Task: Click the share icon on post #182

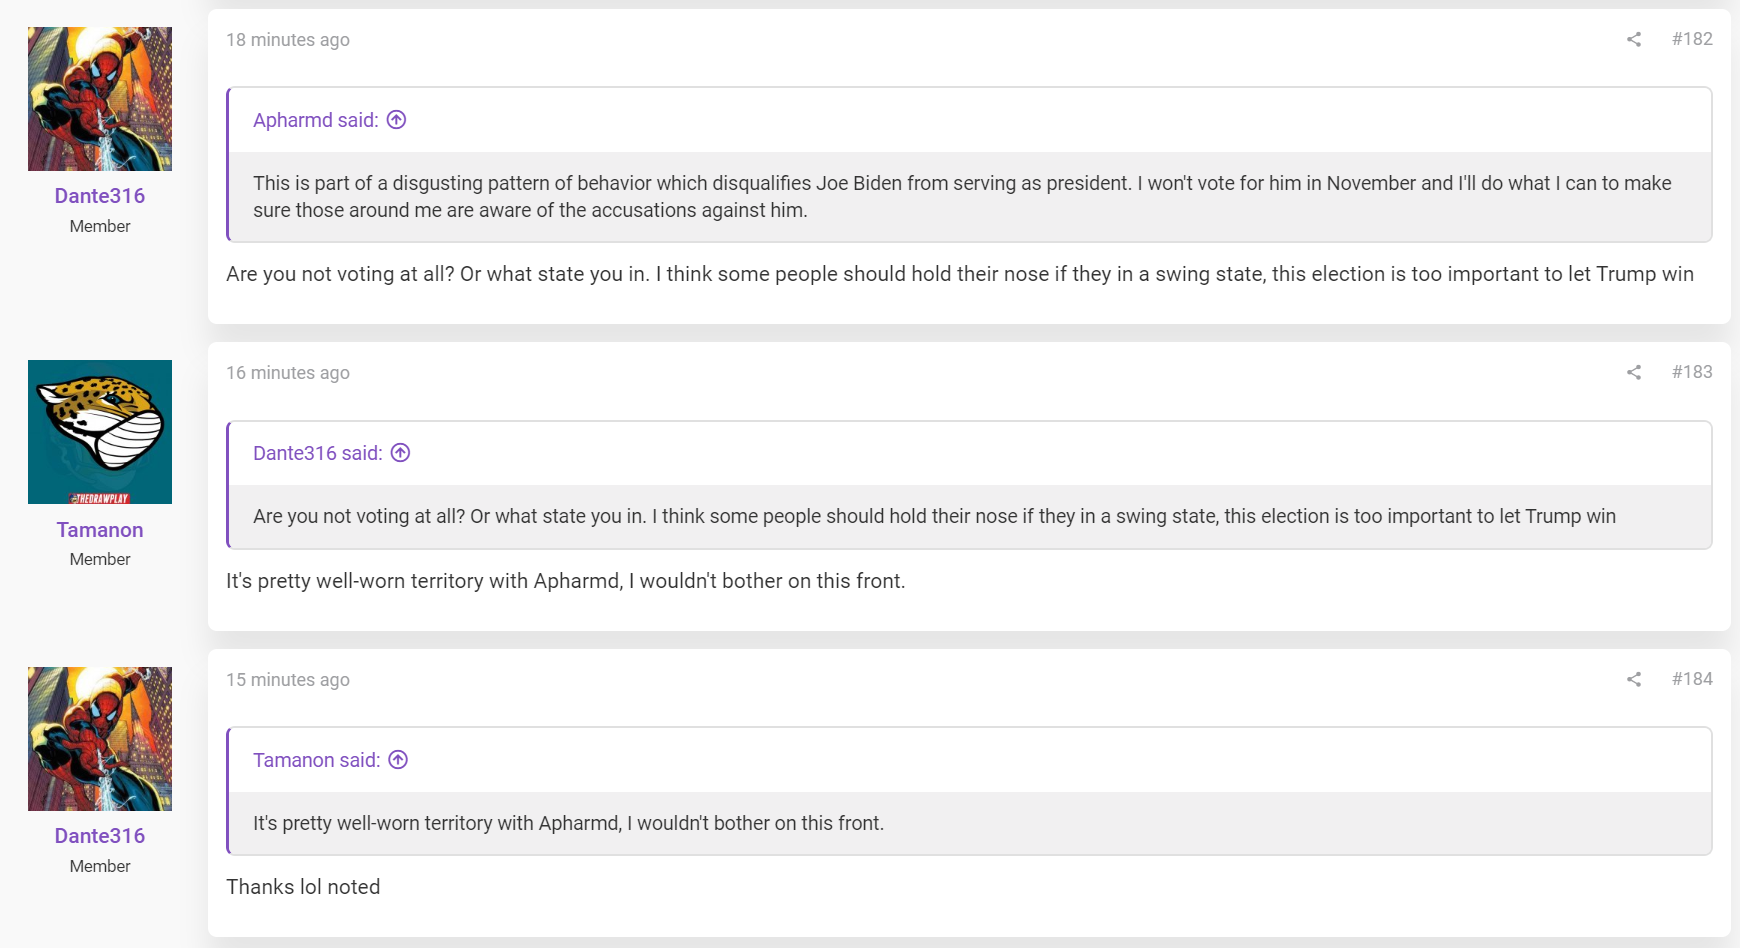Action: click(x=1634, y=39)
